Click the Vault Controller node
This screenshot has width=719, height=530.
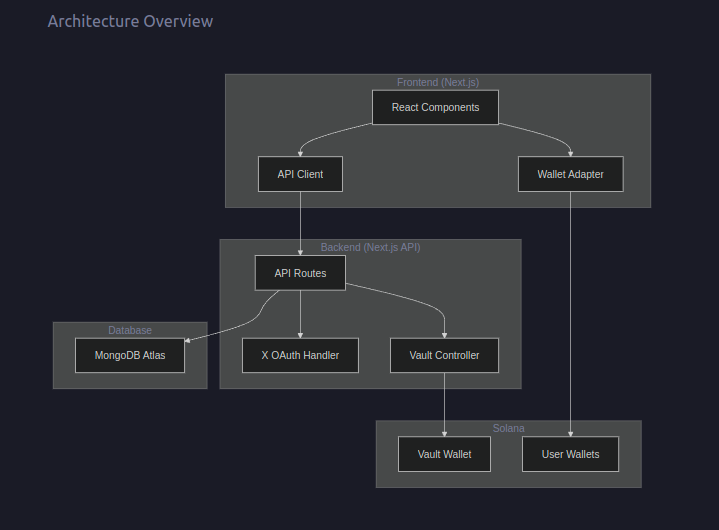pyautogui.click(x=444, y=355)
